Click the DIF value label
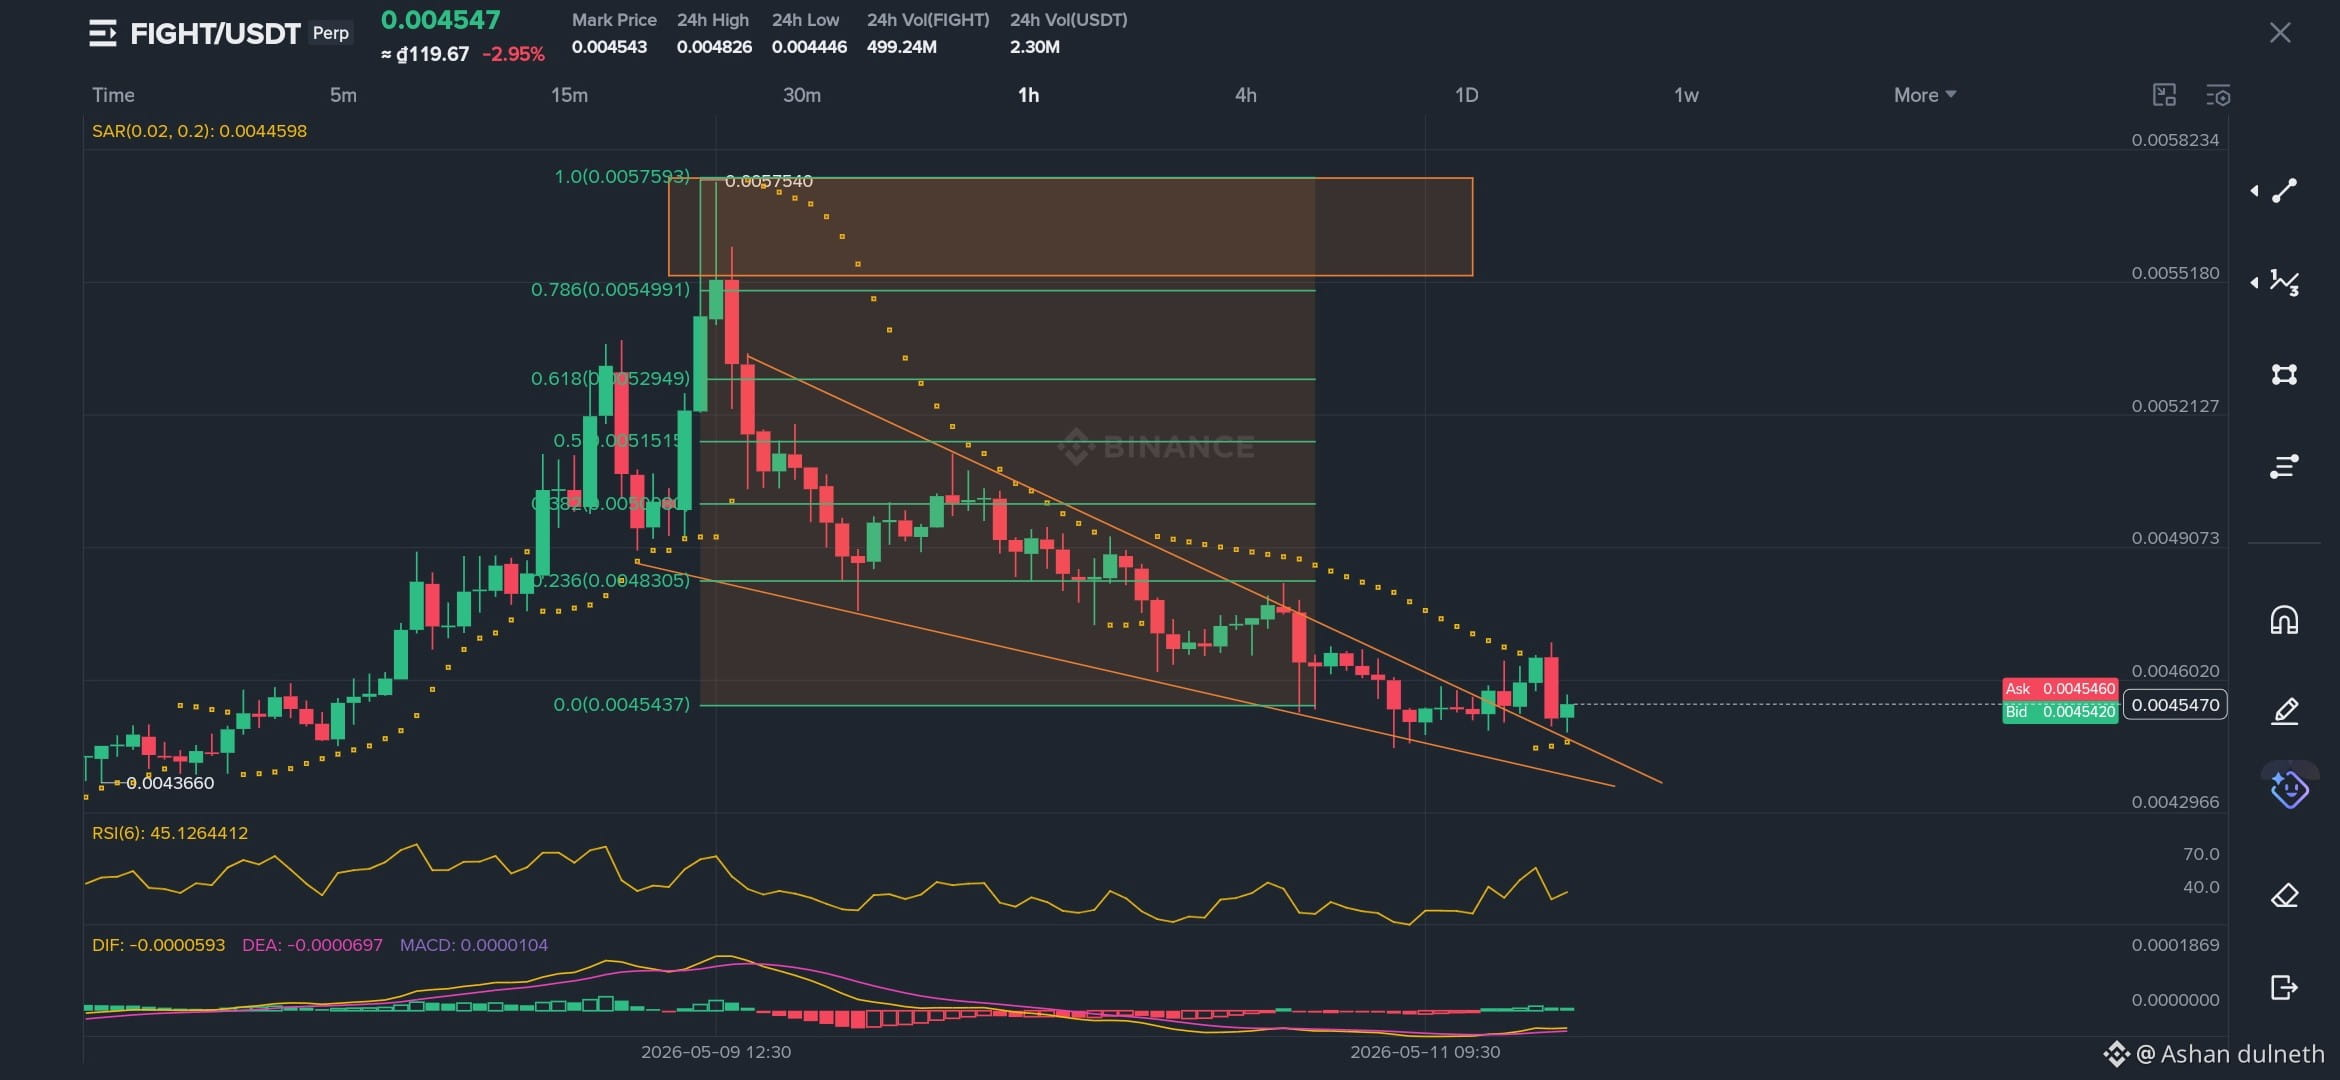 [158, 945]
